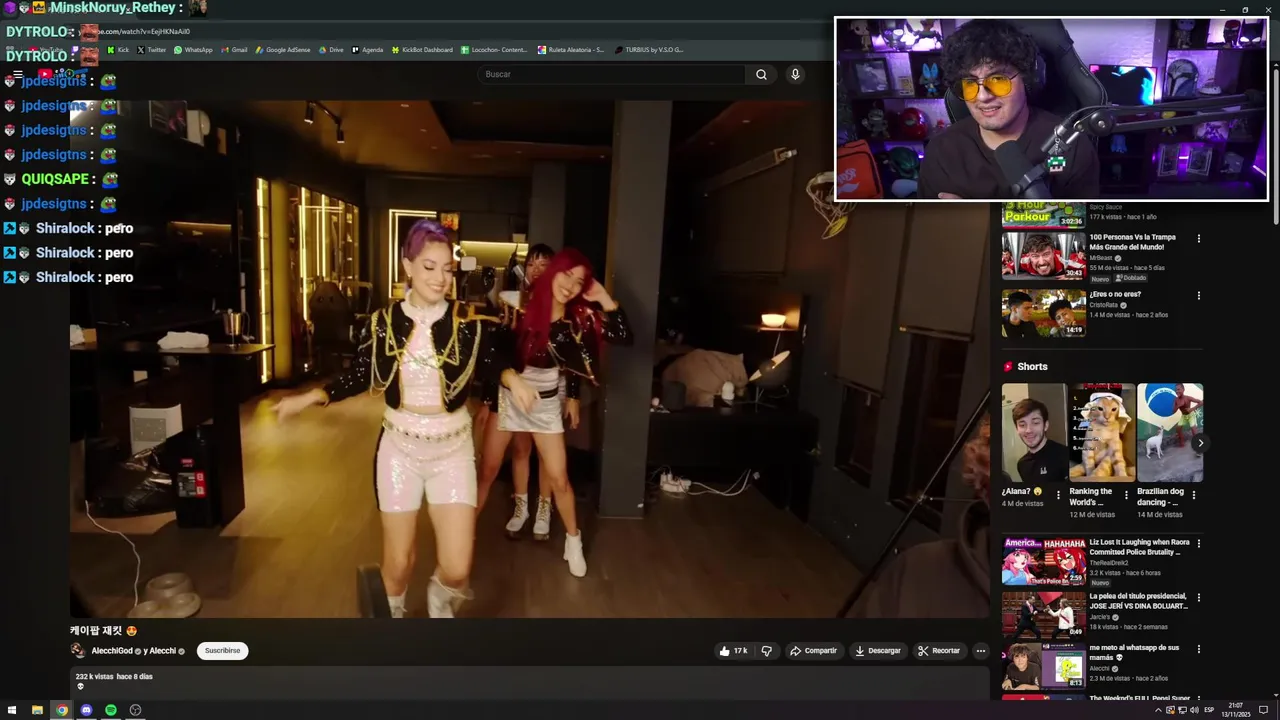Open options menu for 100 Personas video
The height and width of the screenshot is (720, 1280).
pyautogui.click(x=1198, y=239)
